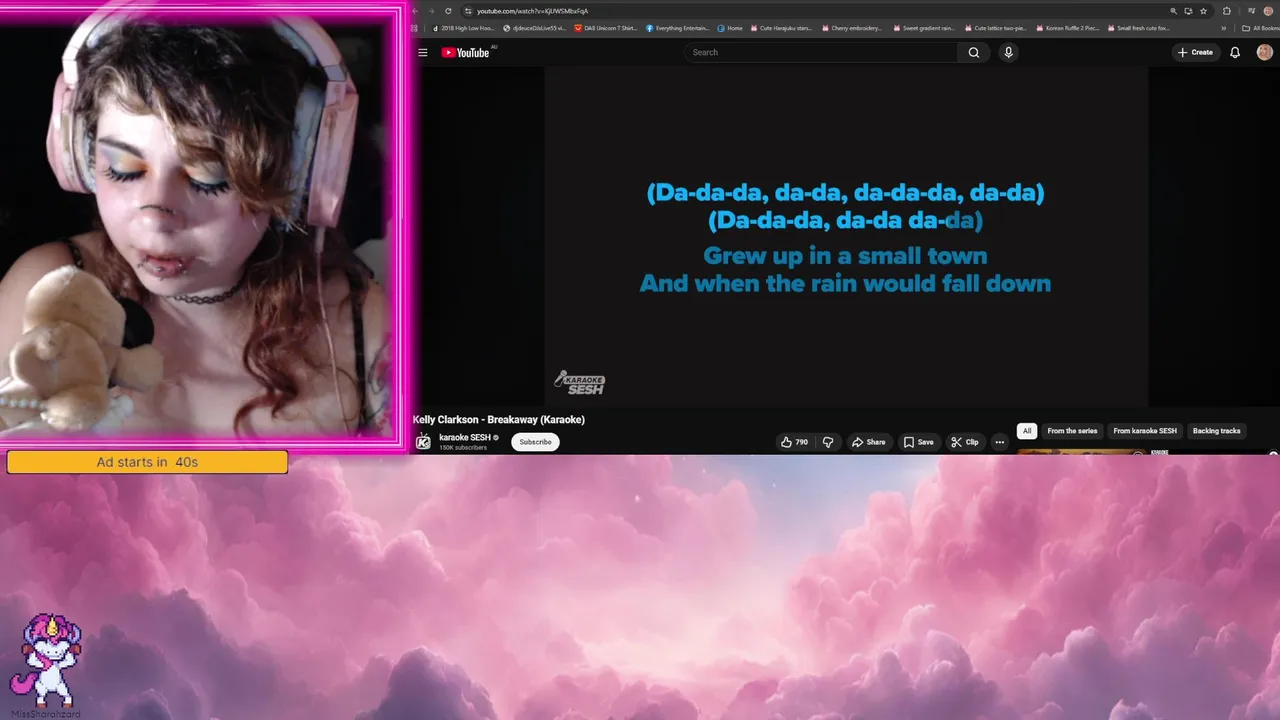This screenshot has height=720, width=1280.
Task: Open Cute lattice two-pie bookmark
Action: 996,28
